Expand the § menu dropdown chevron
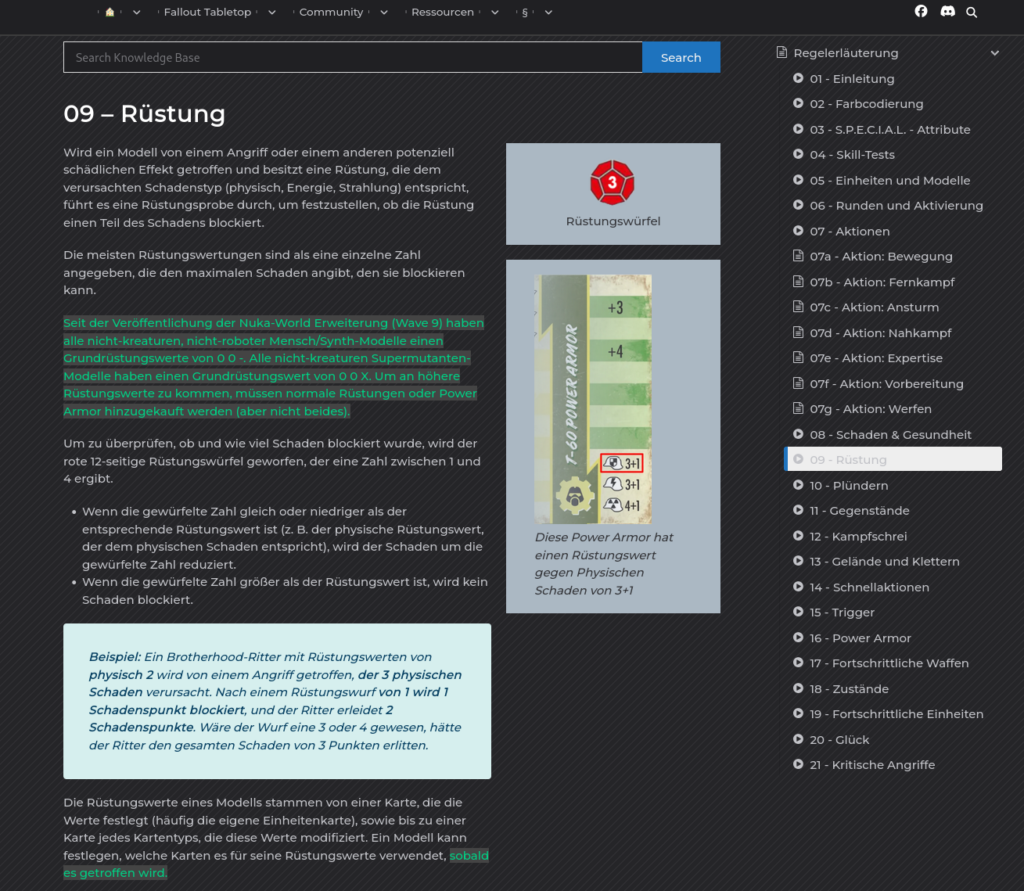1024x891 pixels. coord(549,12)
